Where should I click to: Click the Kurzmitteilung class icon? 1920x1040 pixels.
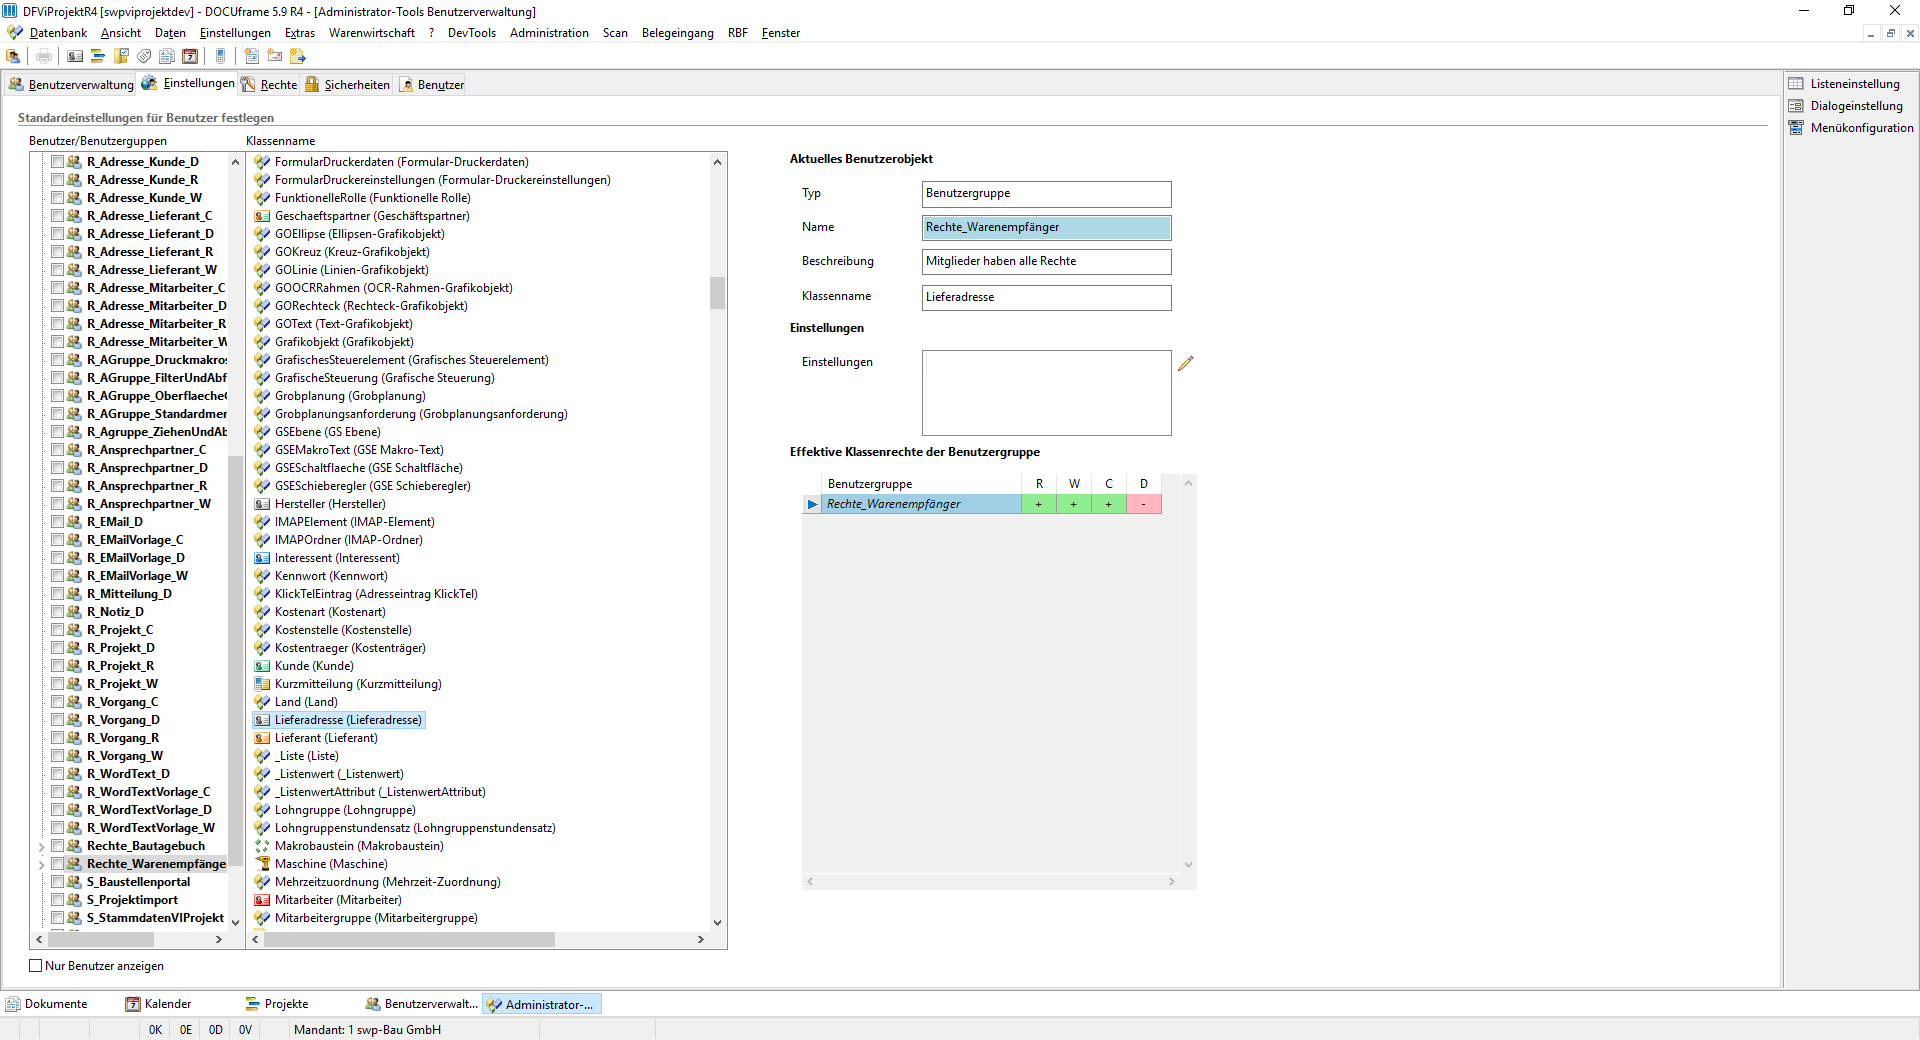(262, 684)
